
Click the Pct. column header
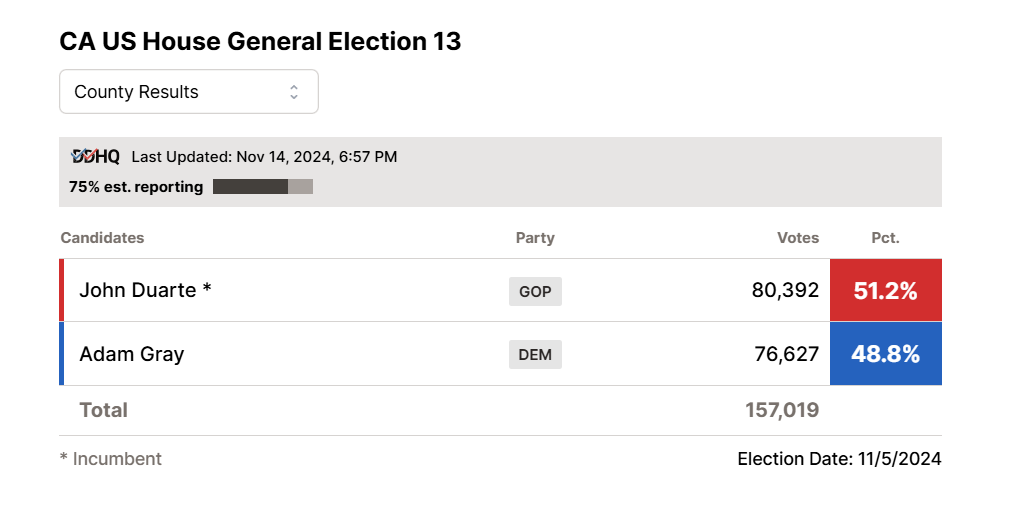(885, 238)
